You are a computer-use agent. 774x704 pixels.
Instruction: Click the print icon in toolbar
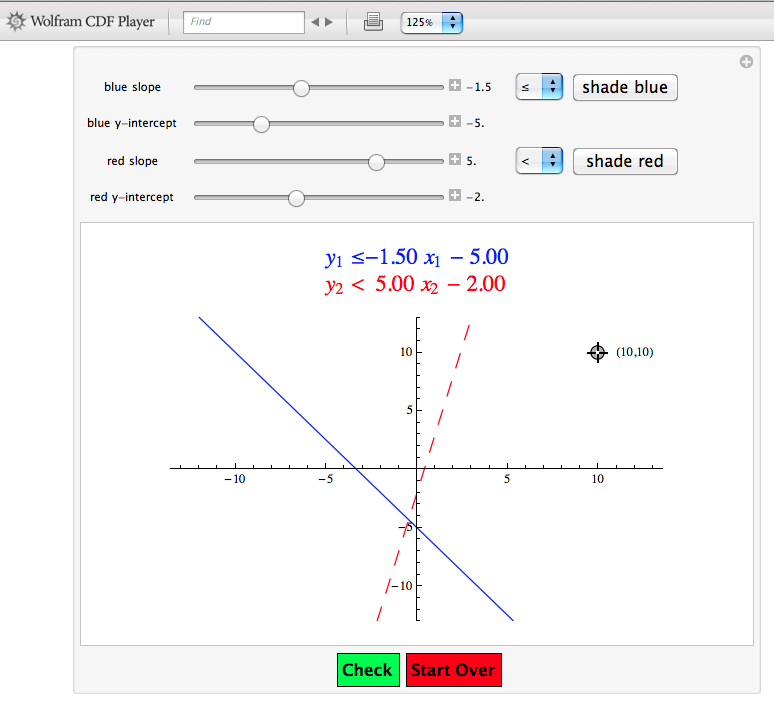pyautogui.click(x=373, y=22)
